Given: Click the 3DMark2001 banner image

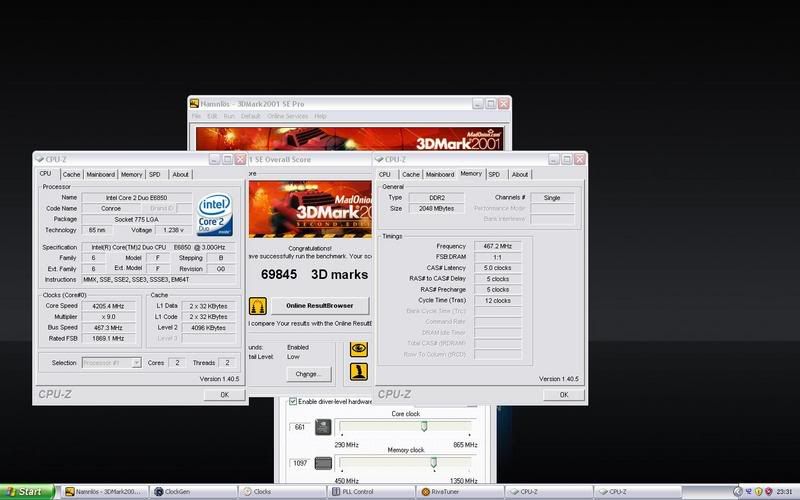Looking at the screenshot, I should 349,139.
